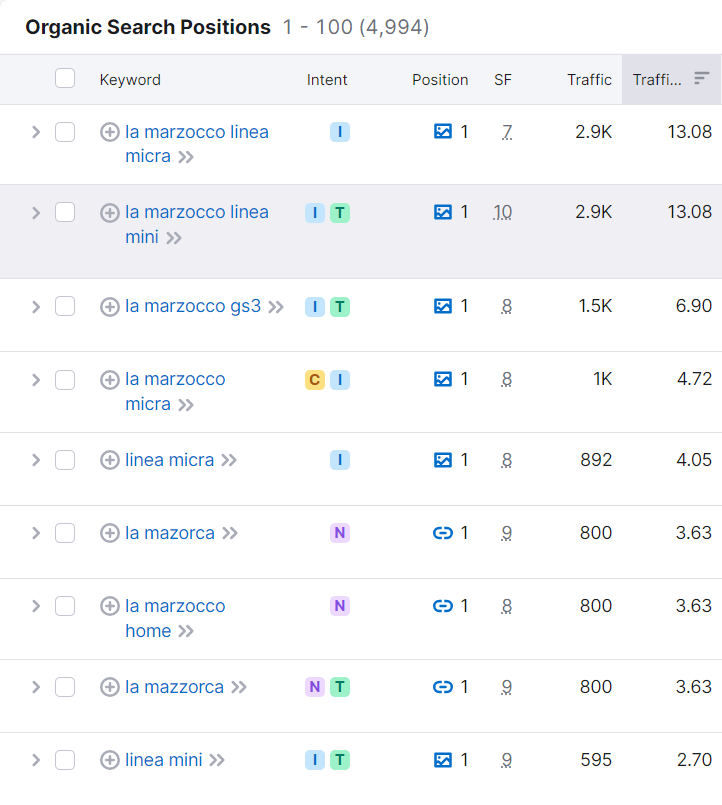Sort by the Position column header
The width and height of the screenshot is (722, 805).
[440, 80]
